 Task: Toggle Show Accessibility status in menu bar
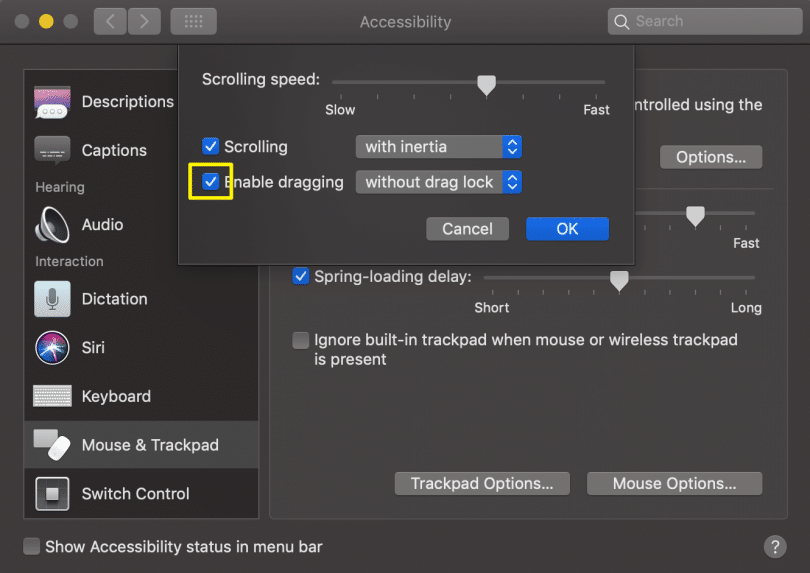(x=32, y=546)
